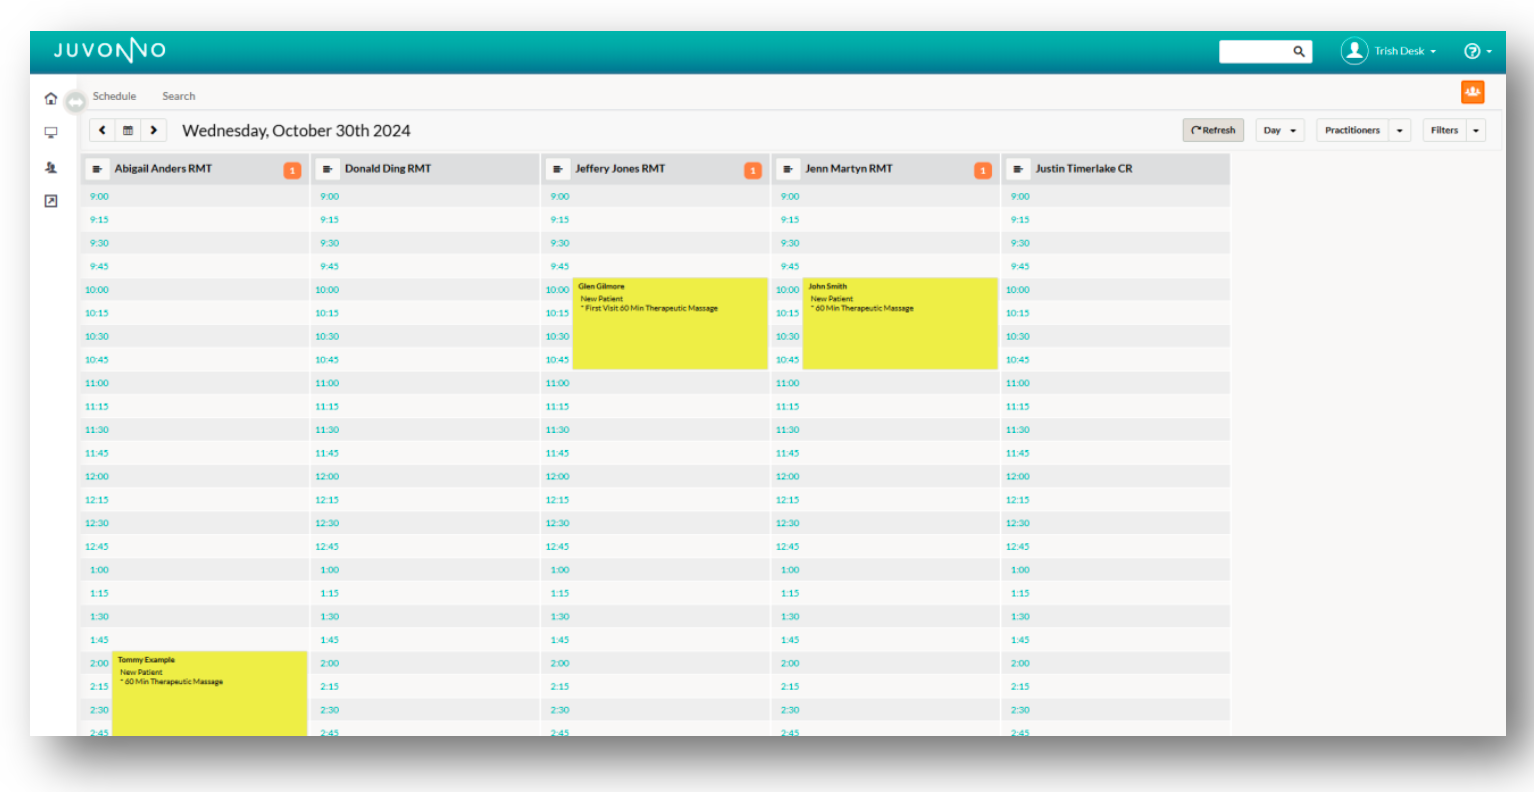Open the calendar date picker icon
The image size is (1534, 792).
point(128,130)
